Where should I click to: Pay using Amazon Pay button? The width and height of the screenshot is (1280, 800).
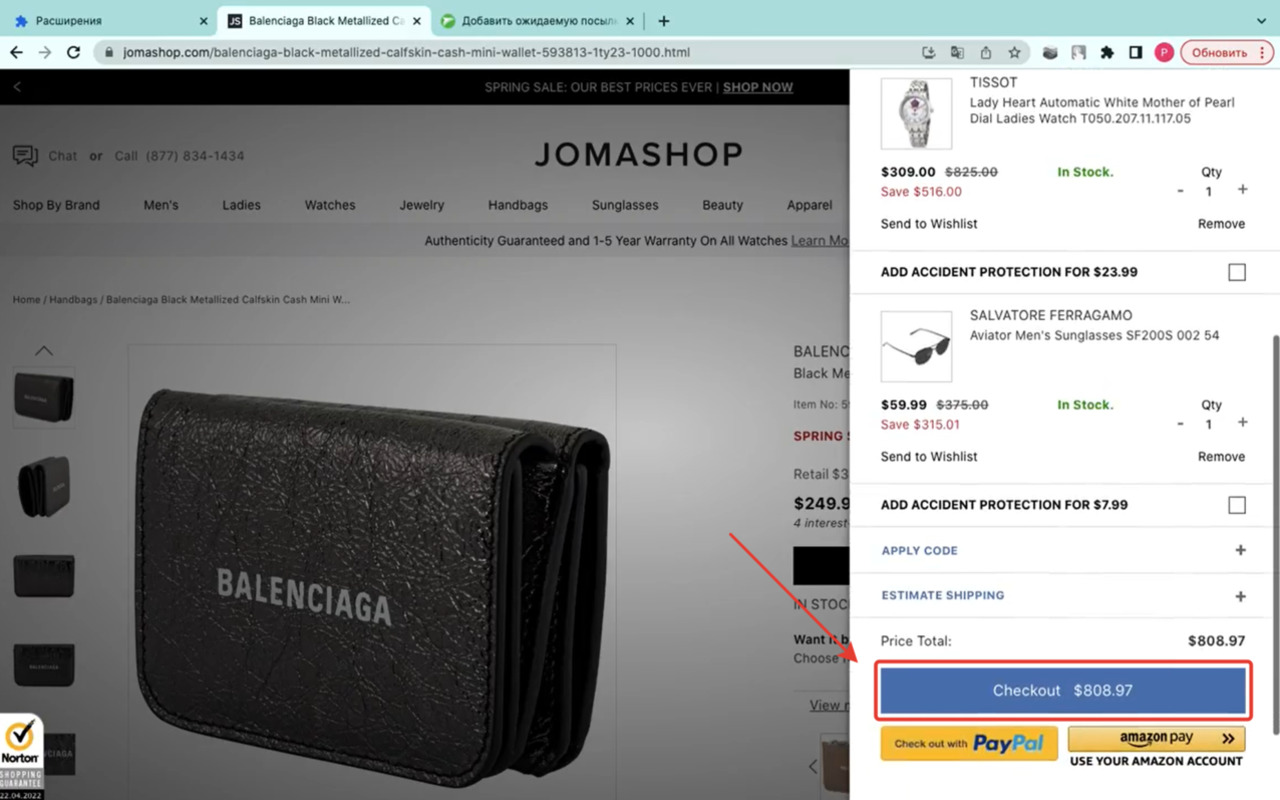(1157, 739)
